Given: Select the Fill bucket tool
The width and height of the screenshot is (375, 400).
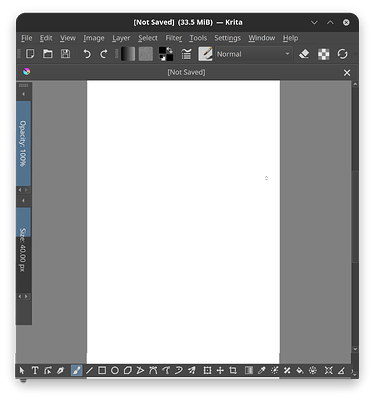Looking at the screenshot, I should tap(300, 370).
